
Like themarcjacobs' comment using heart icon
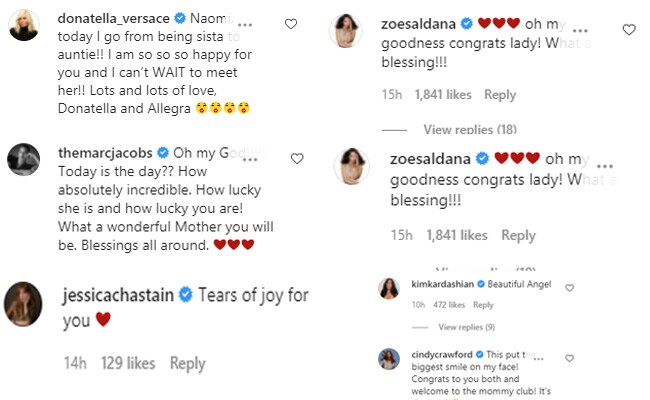pyautogui.click(x=297, y=159)
